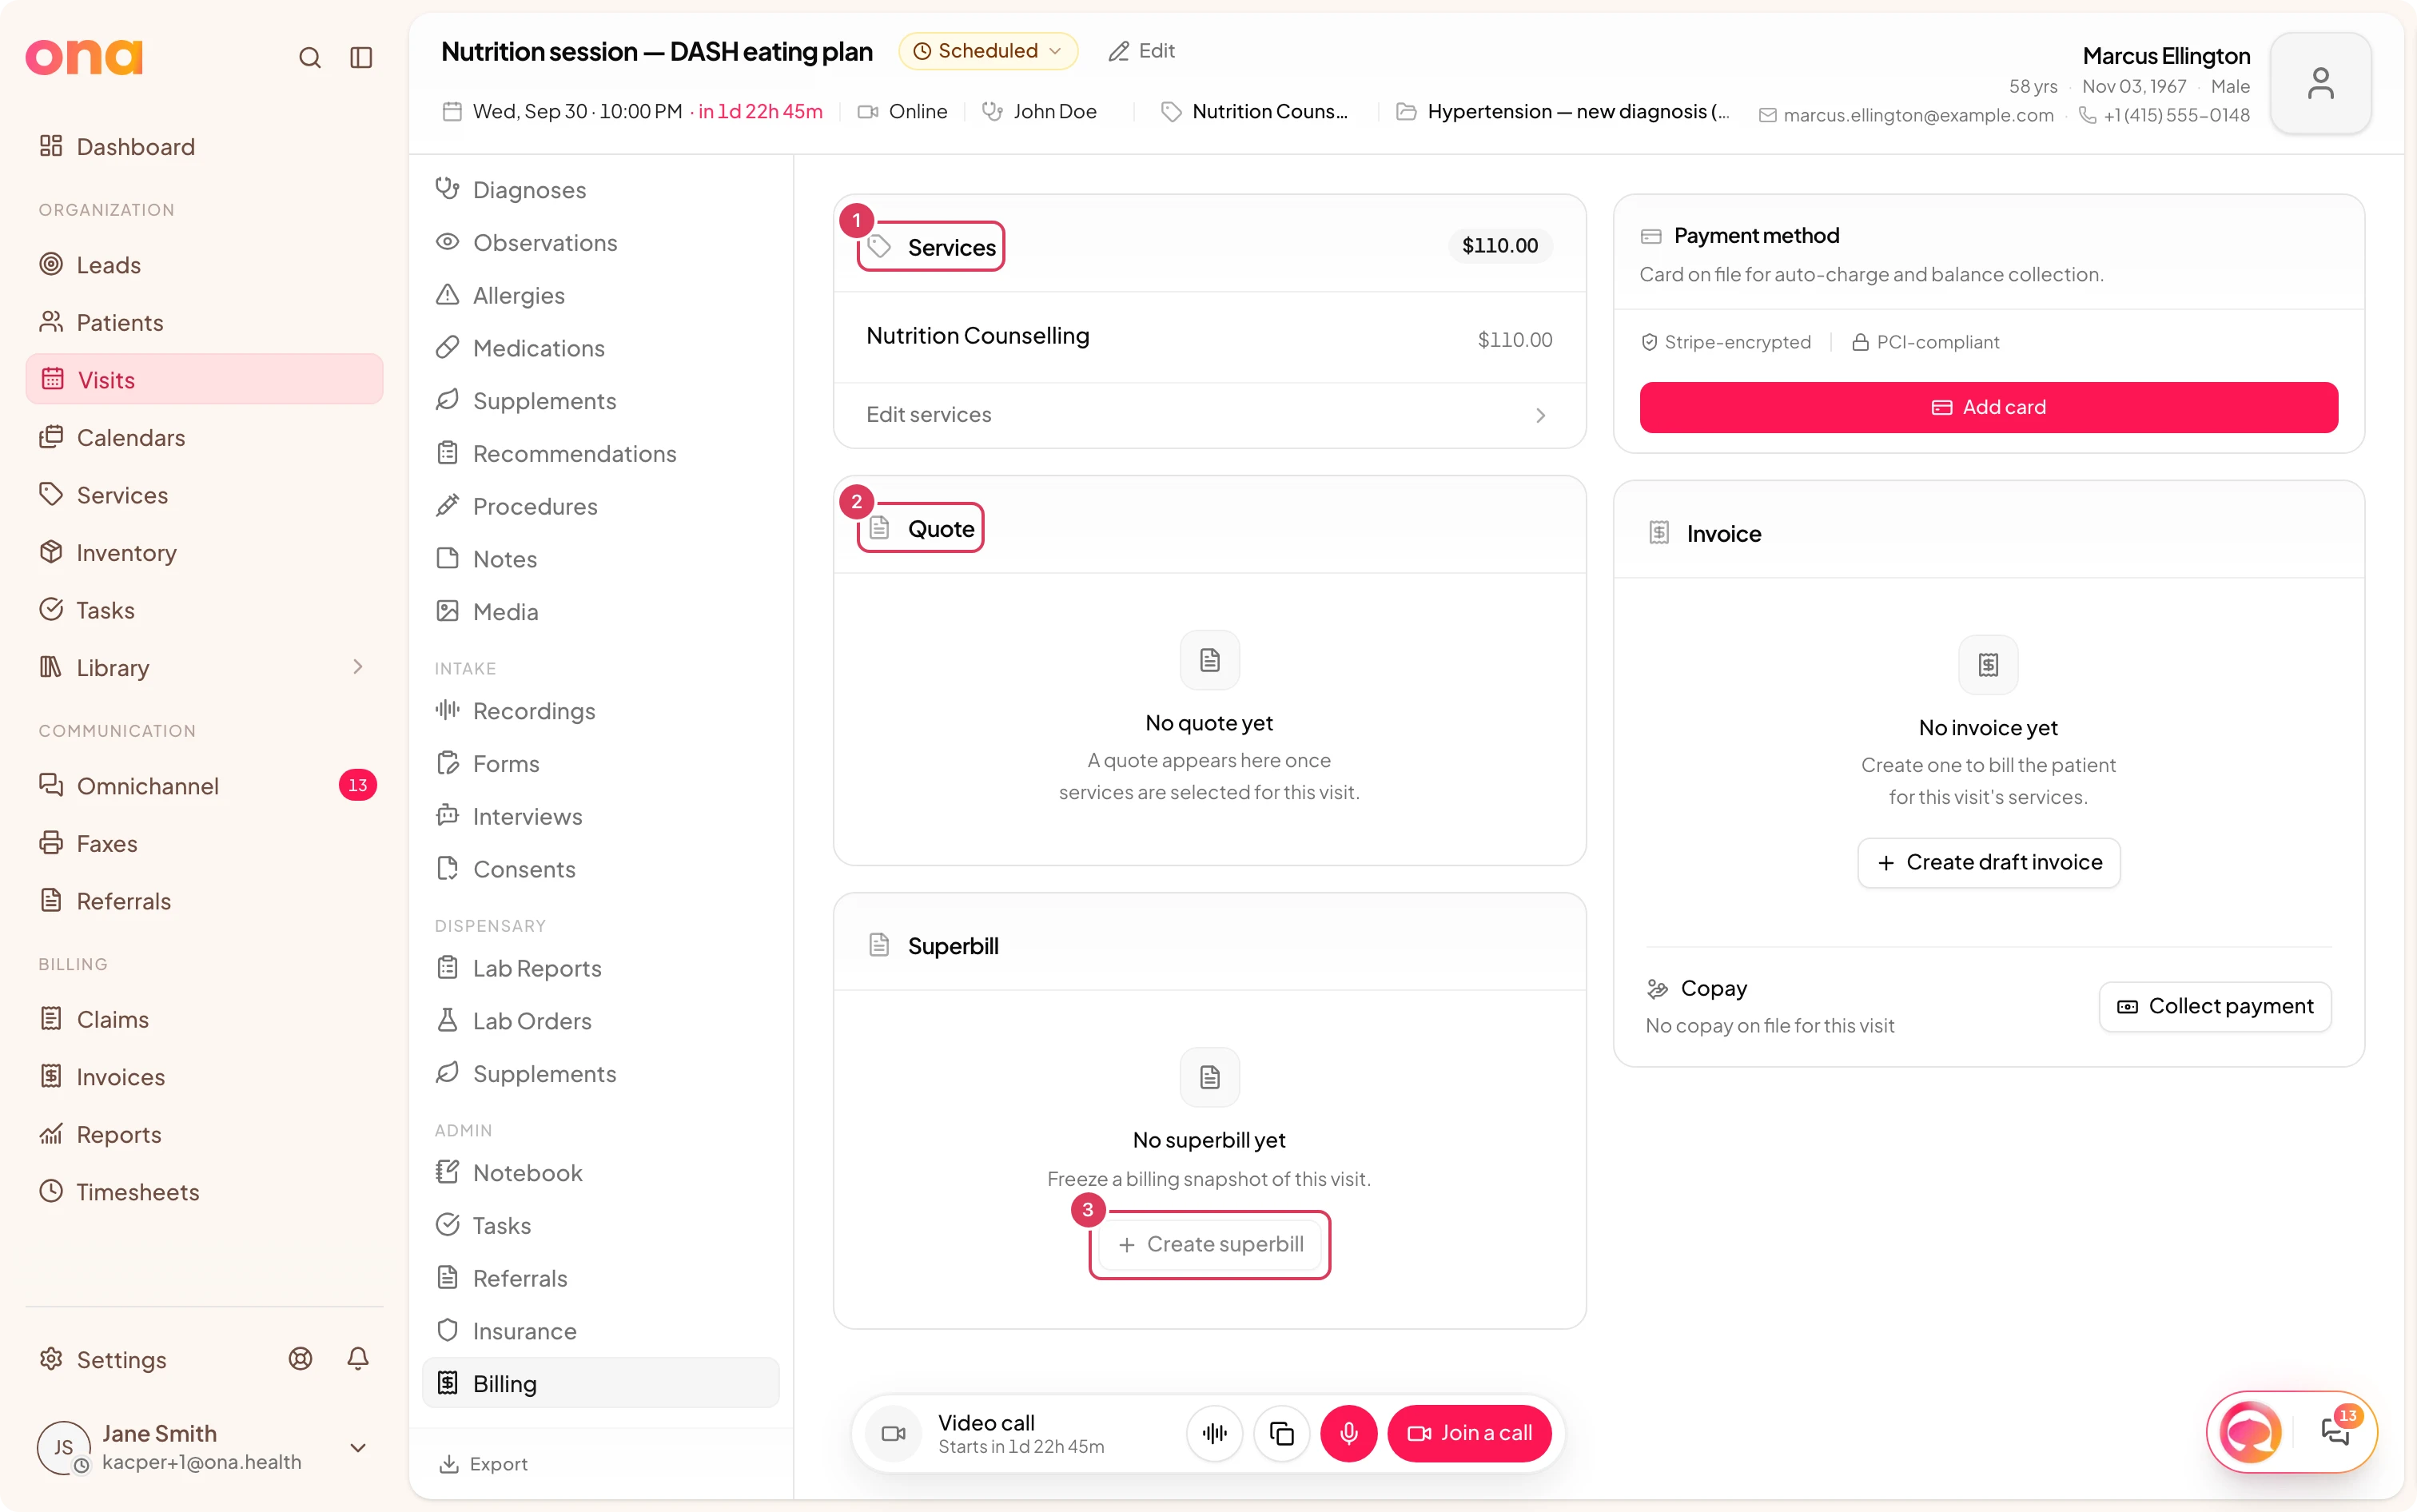
Task: Open the search icon in sidebar header
Action: point(310,58)
